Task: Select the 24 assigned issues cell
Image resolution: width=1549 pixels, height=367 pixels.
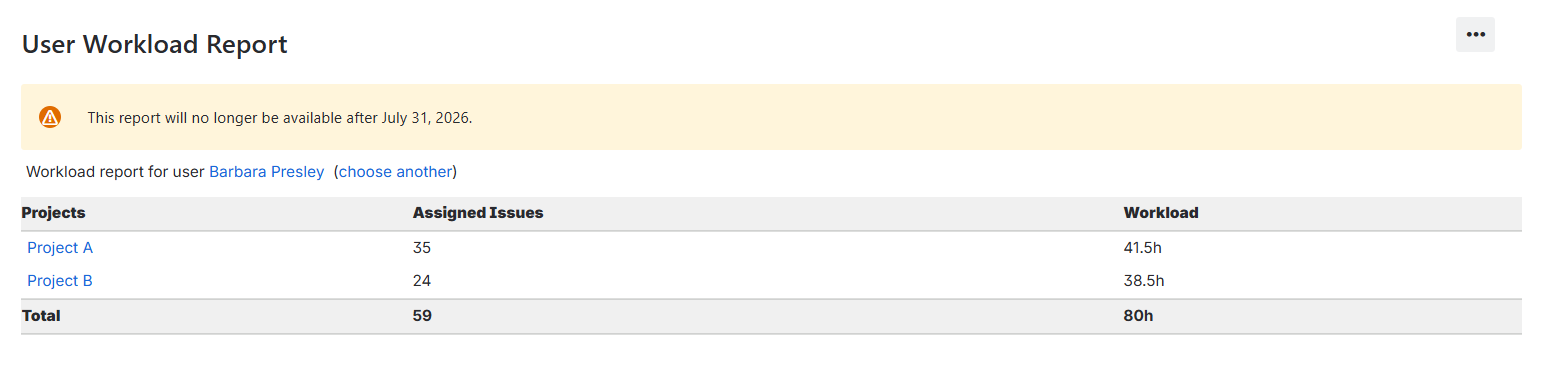Action: pos(422,281)
